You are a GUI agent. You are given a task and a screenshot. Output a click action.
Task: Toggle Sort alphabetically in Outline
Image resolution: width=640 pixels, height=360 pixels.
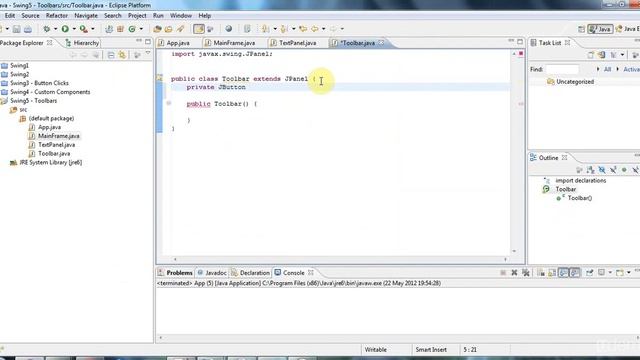(x=590, y=169)
